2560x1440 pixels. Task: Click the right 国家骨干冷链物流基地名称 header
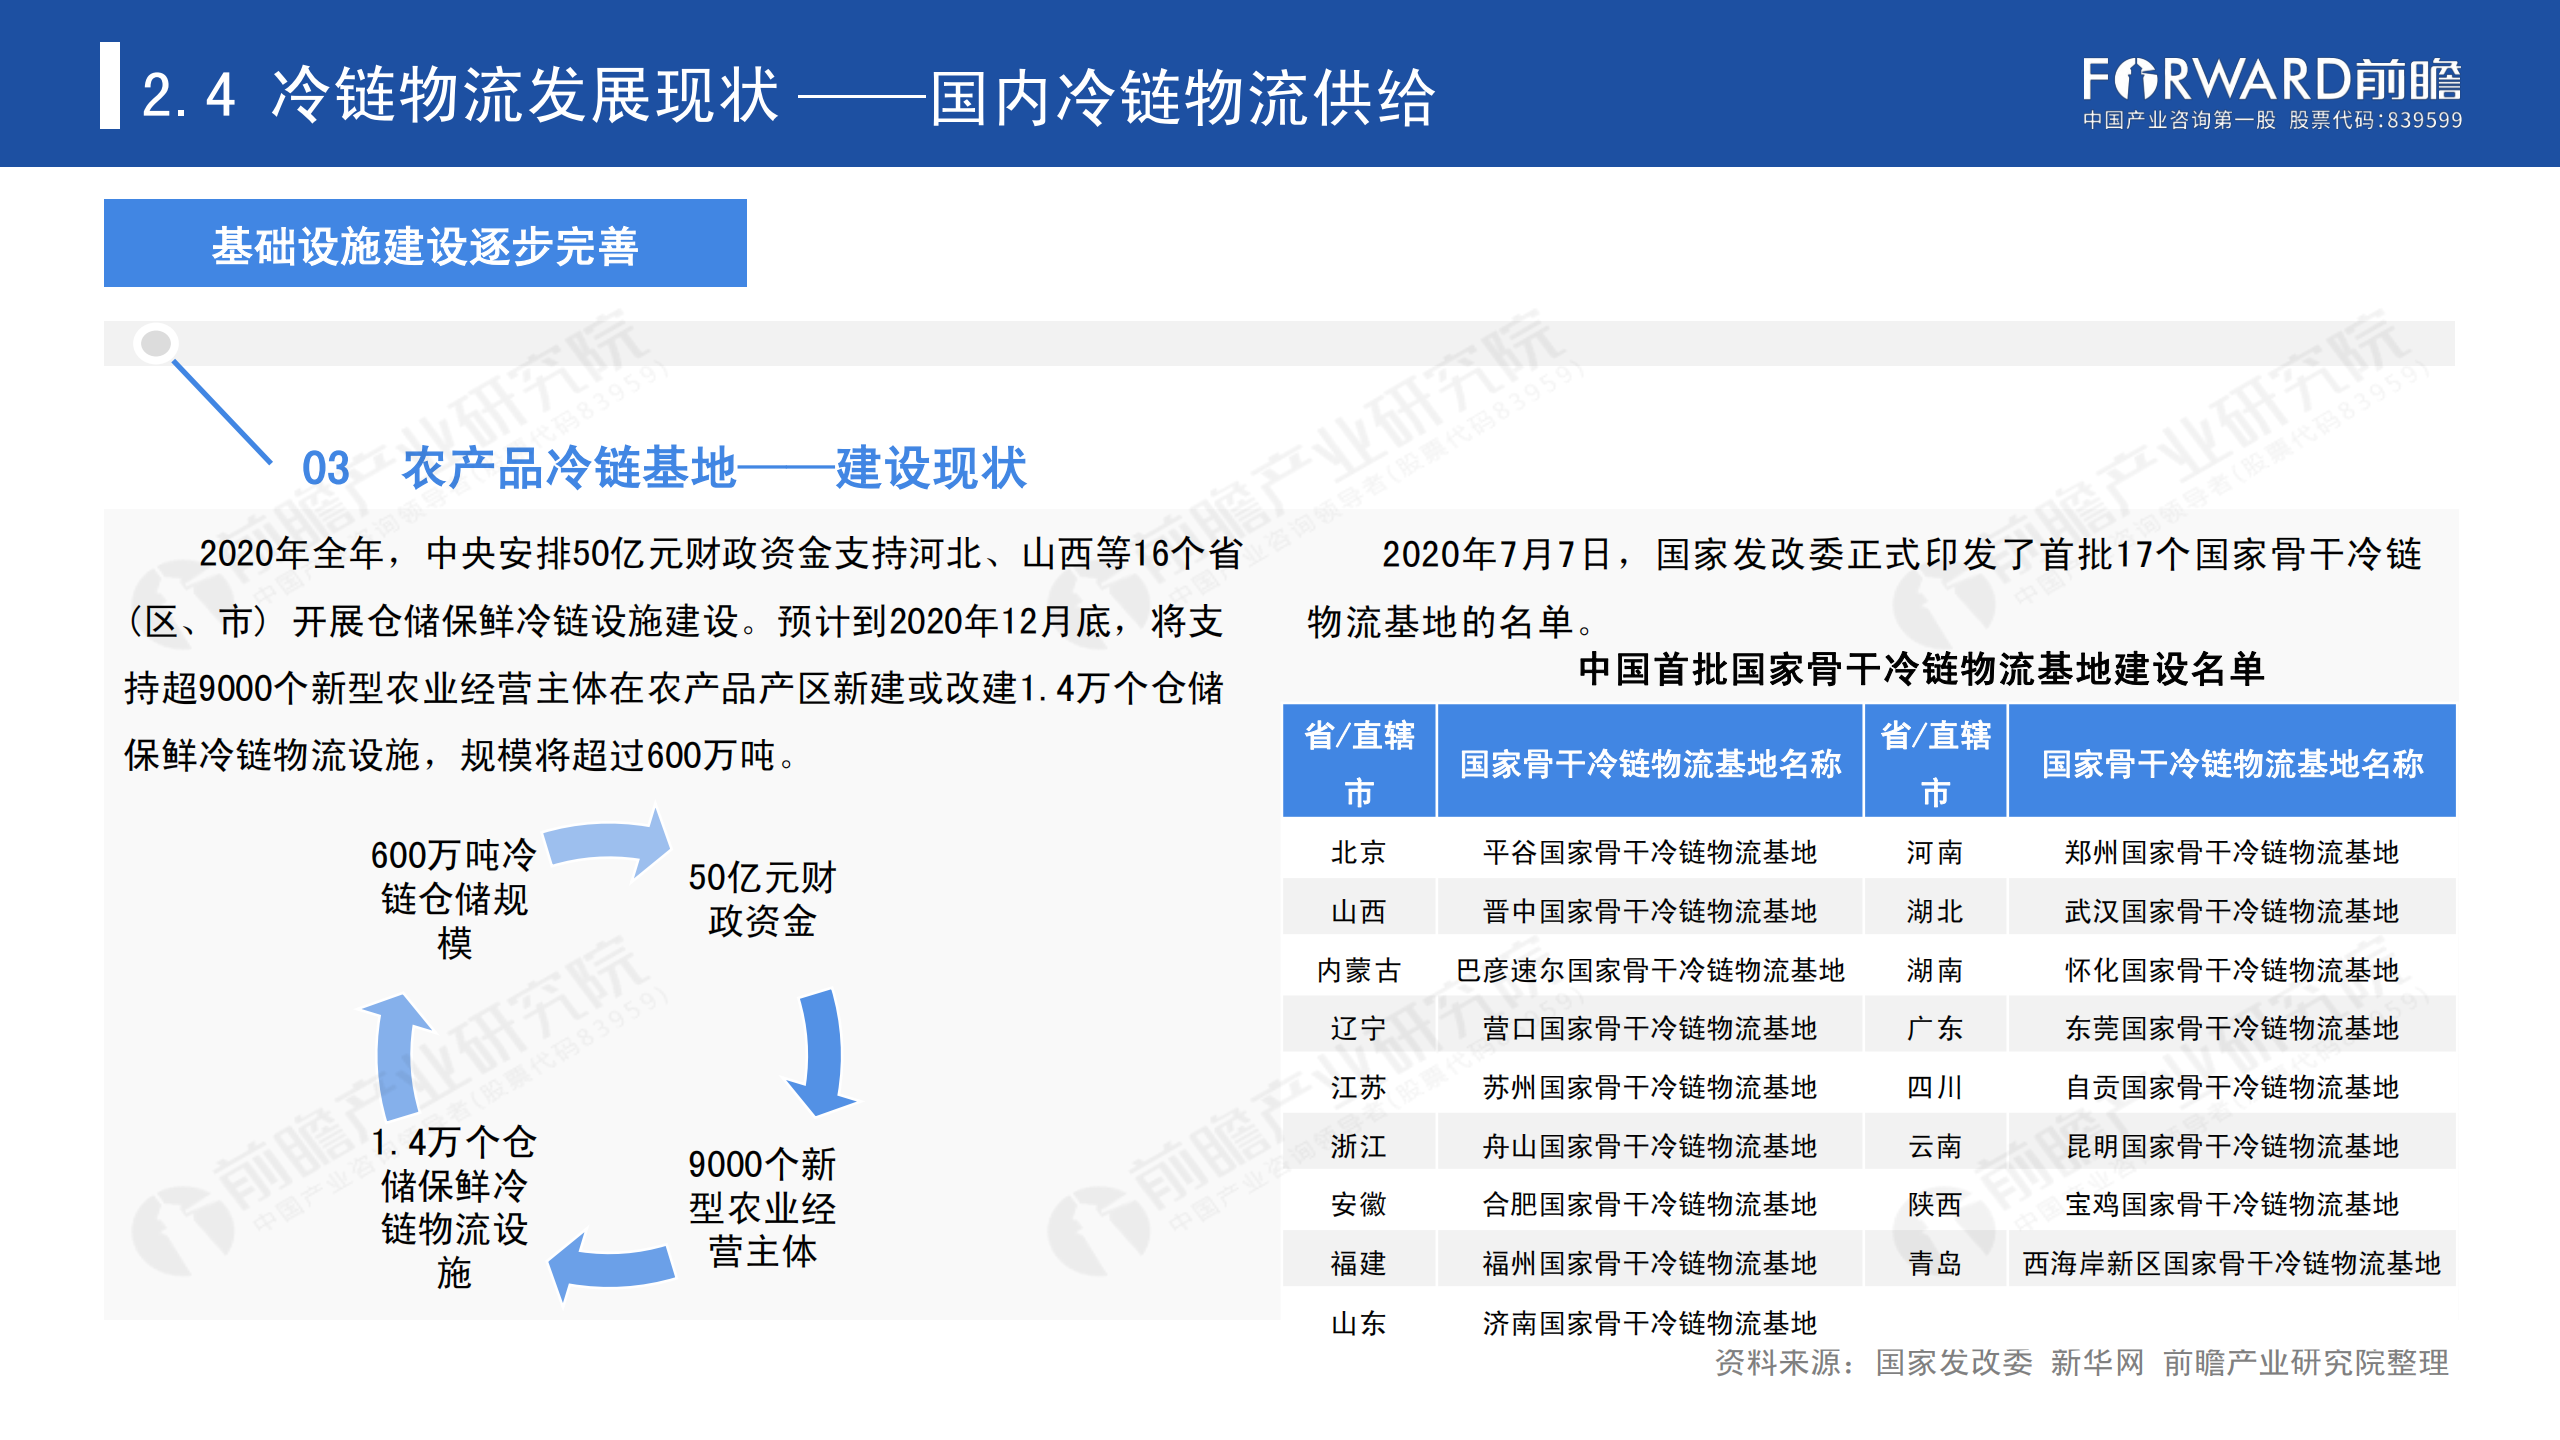tap(2232, 762)
